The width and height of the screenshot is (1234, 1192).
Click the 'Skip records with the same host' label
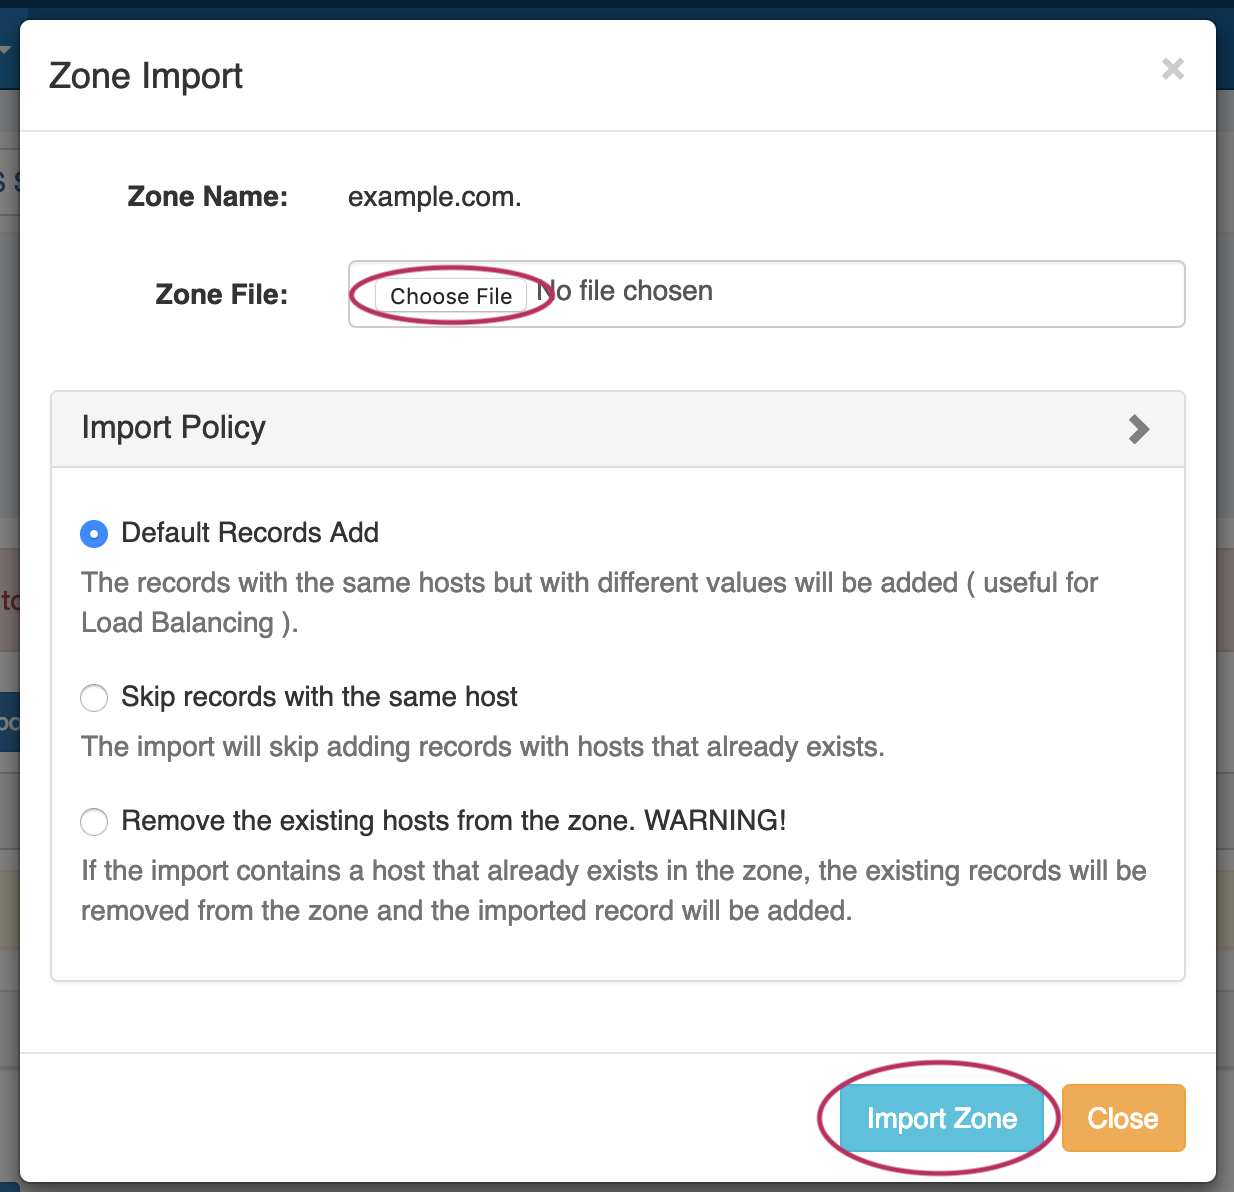319,697
